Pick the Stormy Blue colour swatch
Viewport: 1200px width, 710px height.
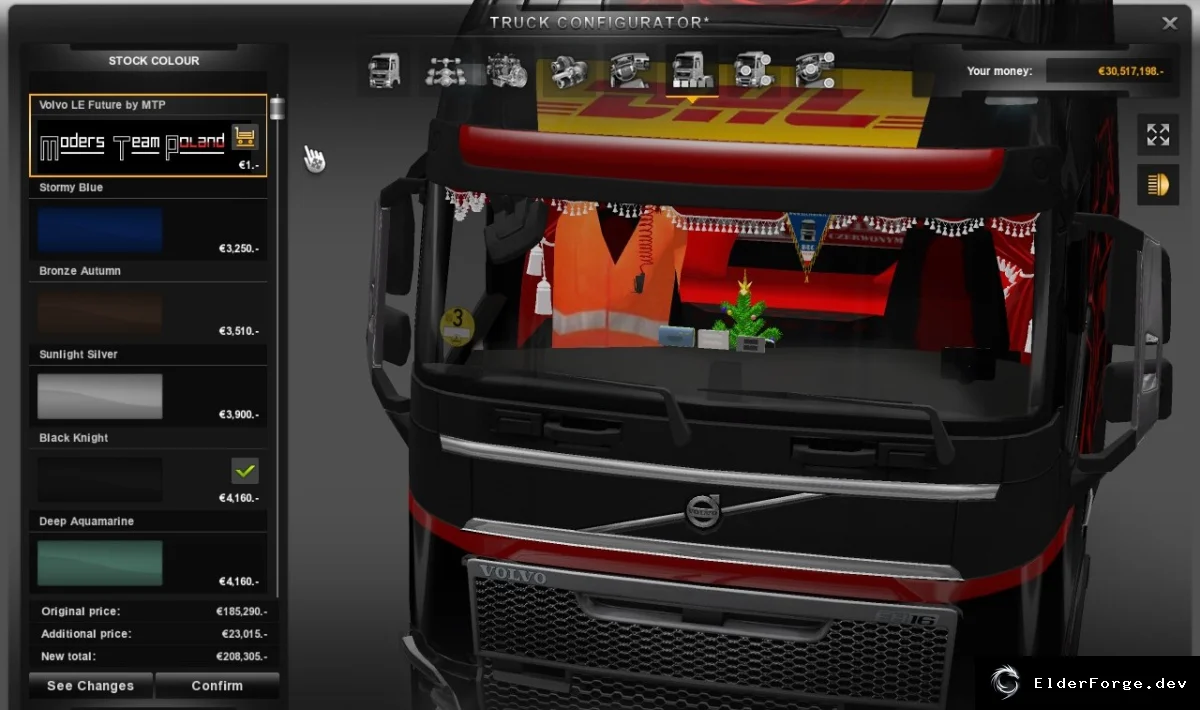tap(100, 229)
